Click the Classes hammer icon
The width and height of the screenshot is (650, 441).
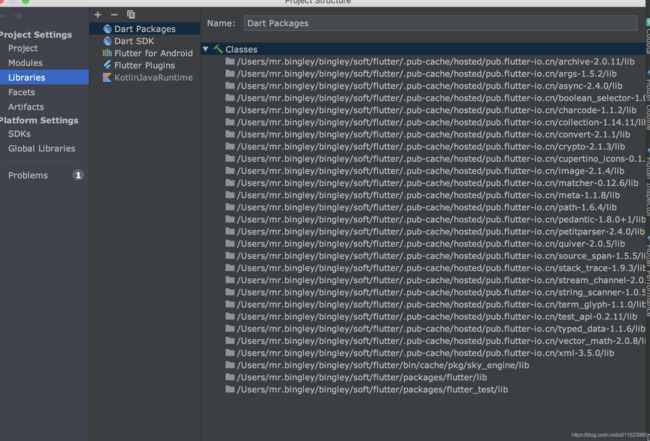click(218, 49)
